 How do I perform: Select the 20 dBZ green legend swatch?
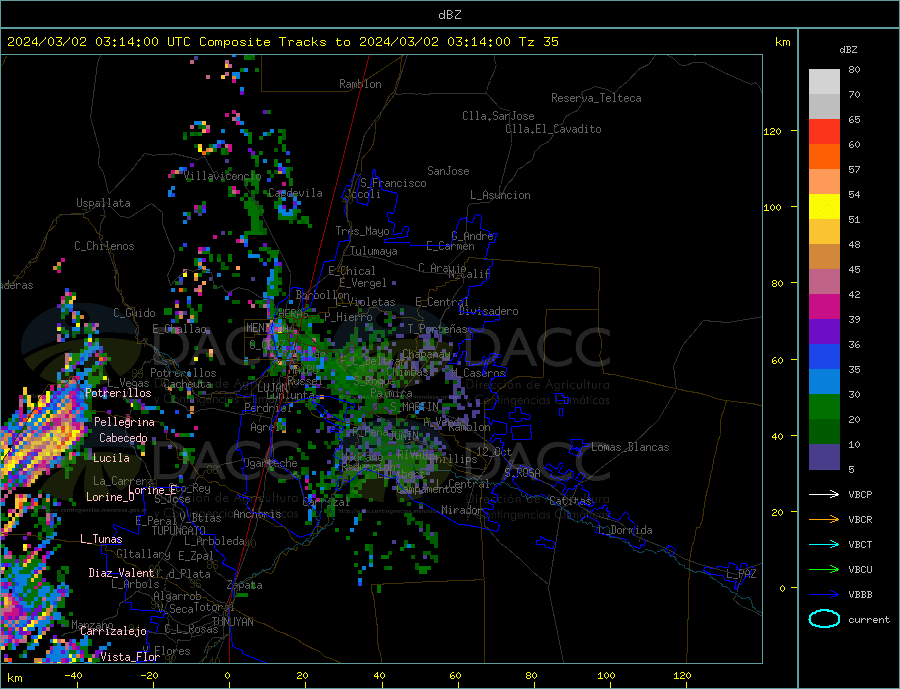(824, 407)
